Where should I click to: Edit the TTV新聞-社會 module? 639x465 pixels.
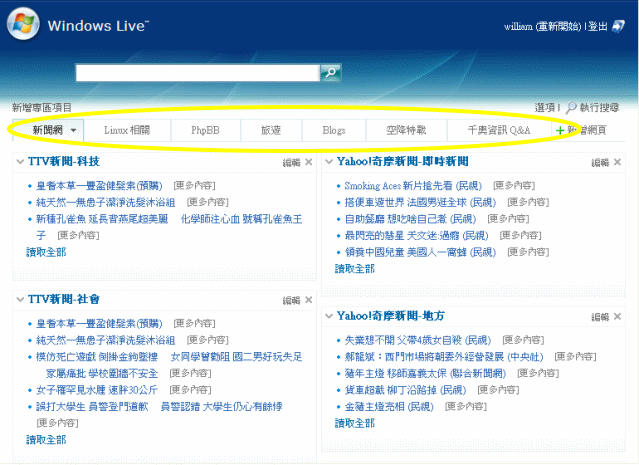(291, 300)
